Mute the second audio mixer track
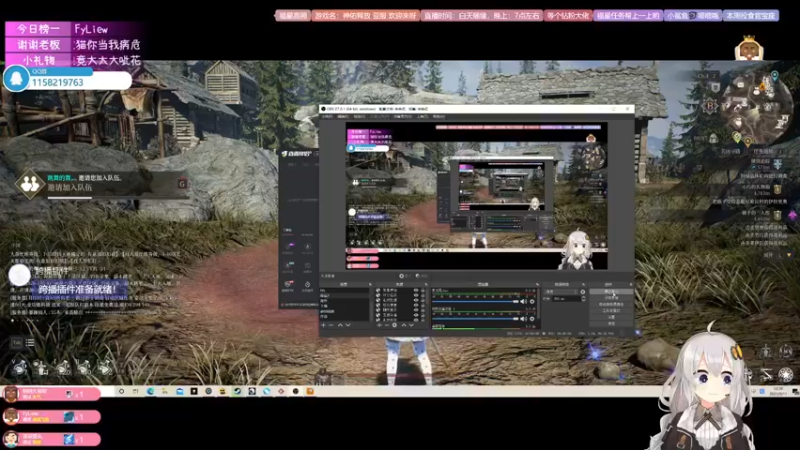The width and height of the screenshot is (800, 450). (523, 319)
